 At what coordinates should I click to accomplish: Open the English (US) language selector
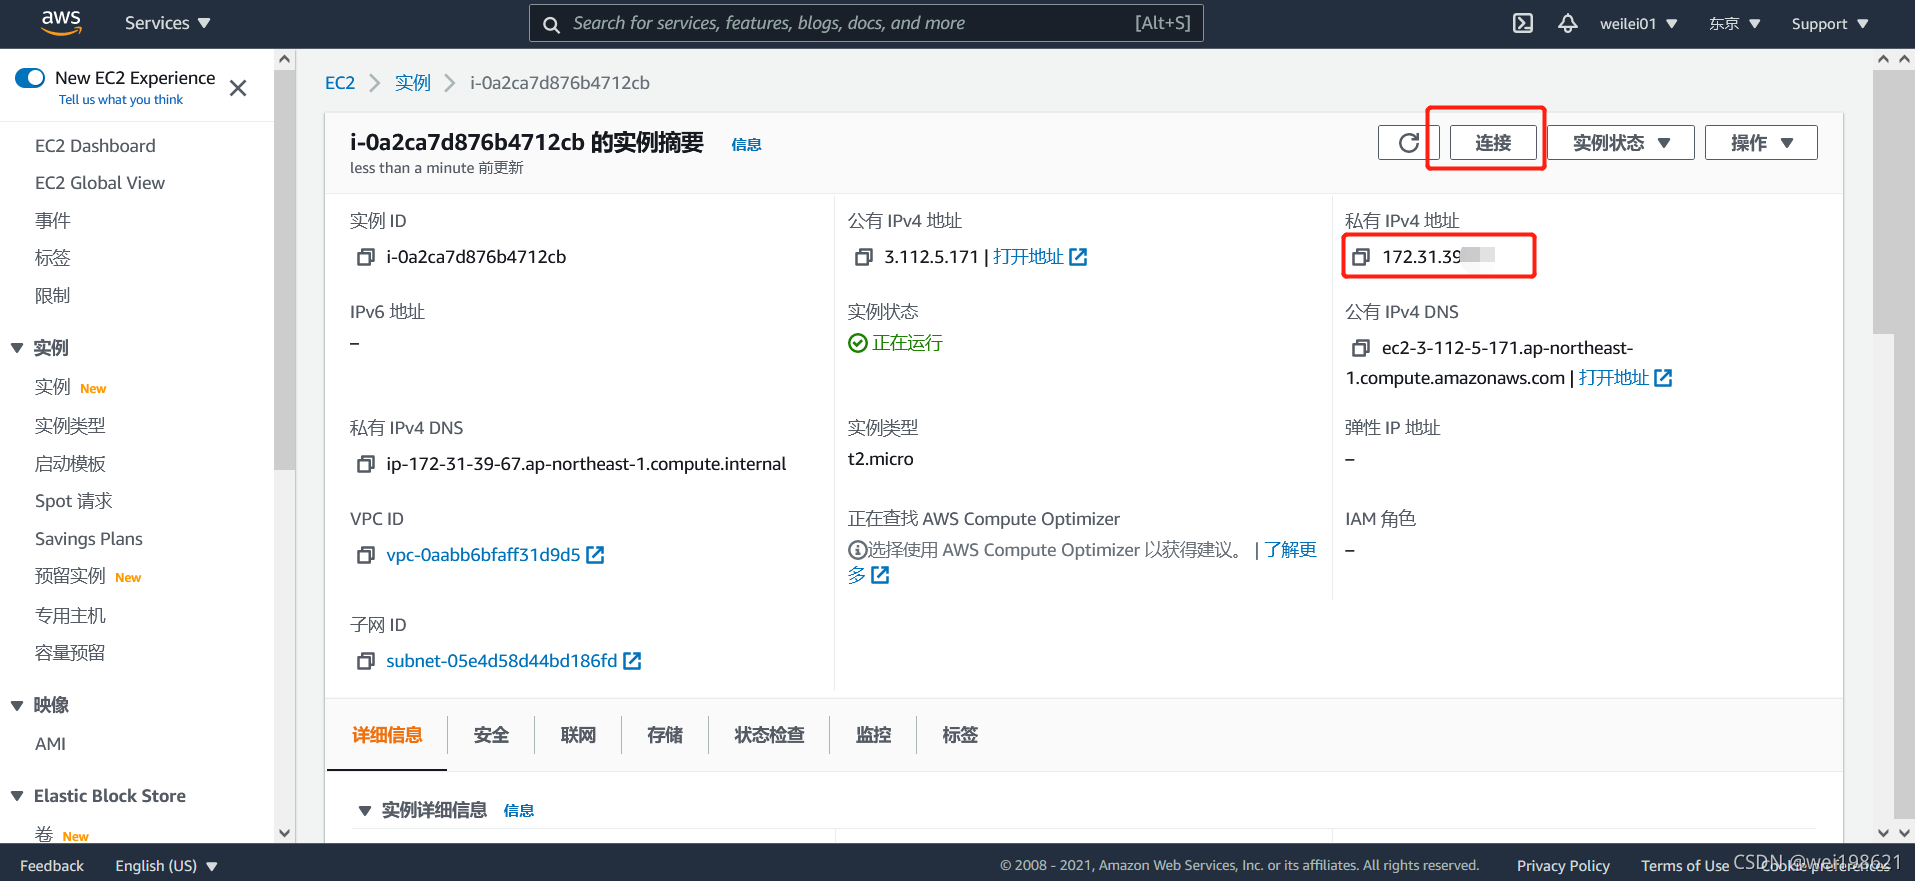point(166,866)
